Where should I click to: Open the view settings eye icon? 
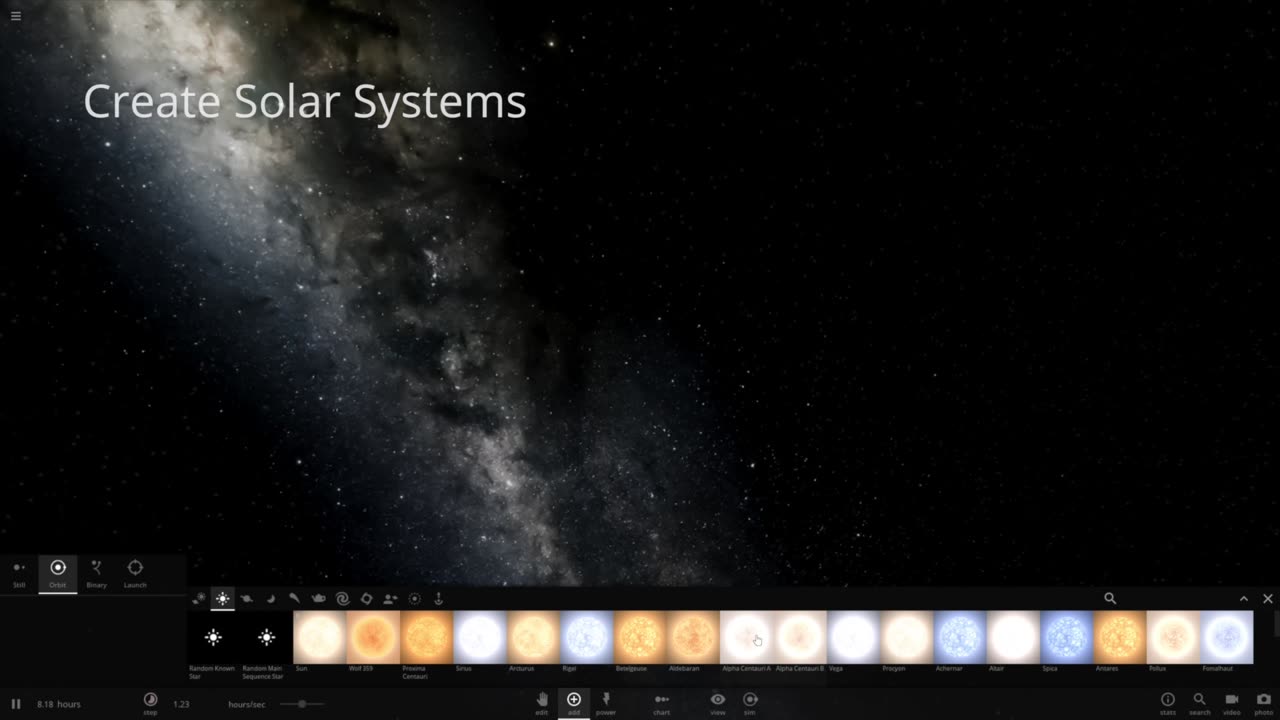(x=718, y=702)
